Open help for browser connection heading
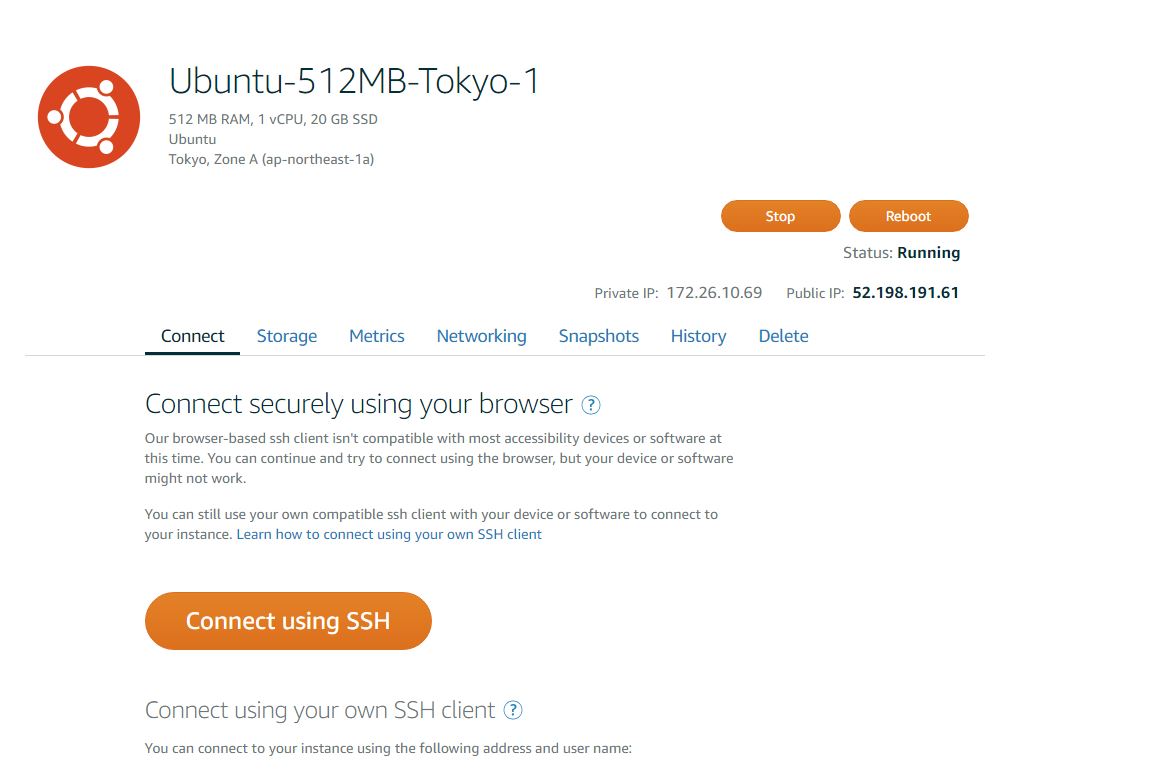The height and width of the screenshot is (770, 1159). (x=591, y=405)
